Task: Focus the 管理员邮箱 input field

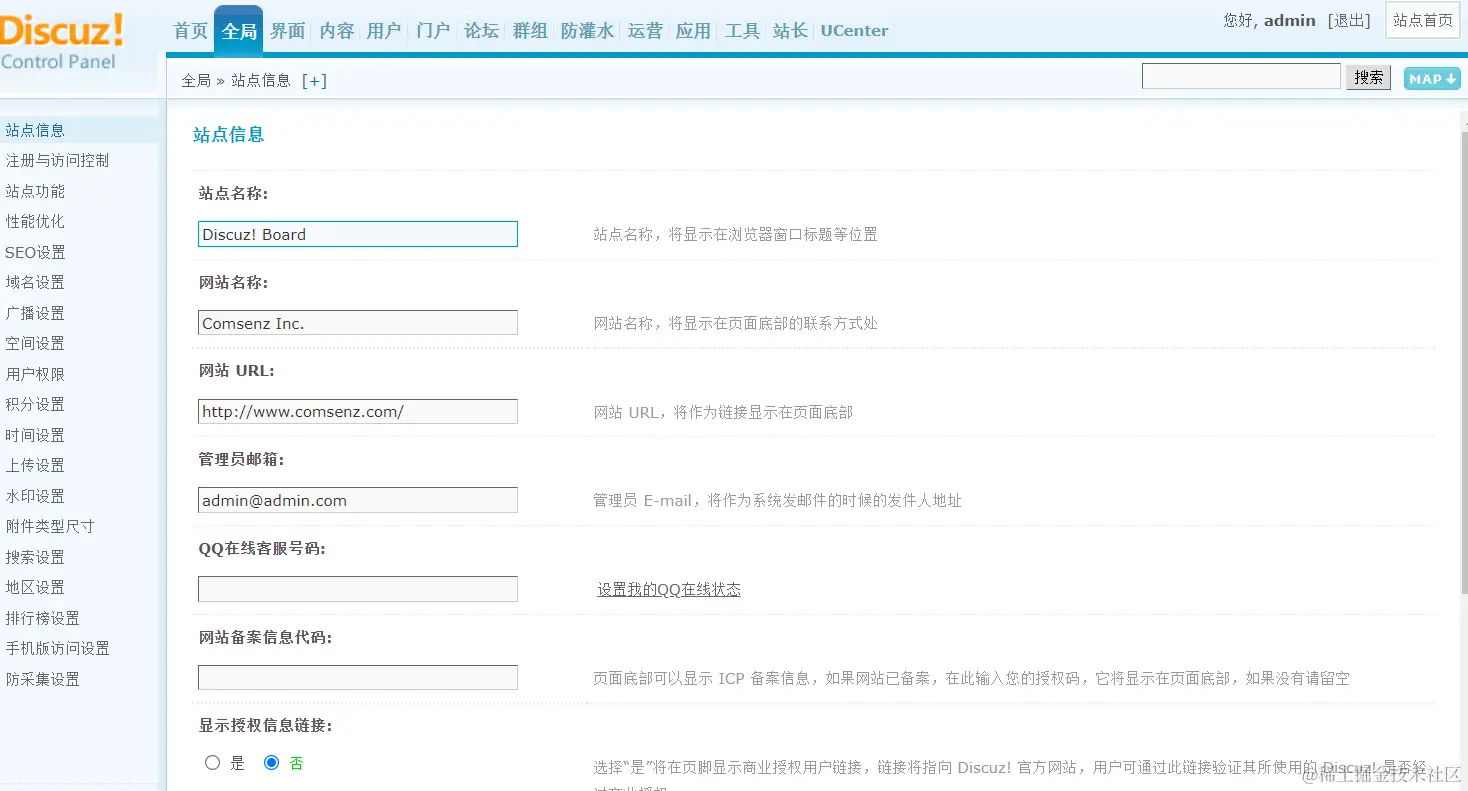Action: pyautogui.click(x=358, y=500)
